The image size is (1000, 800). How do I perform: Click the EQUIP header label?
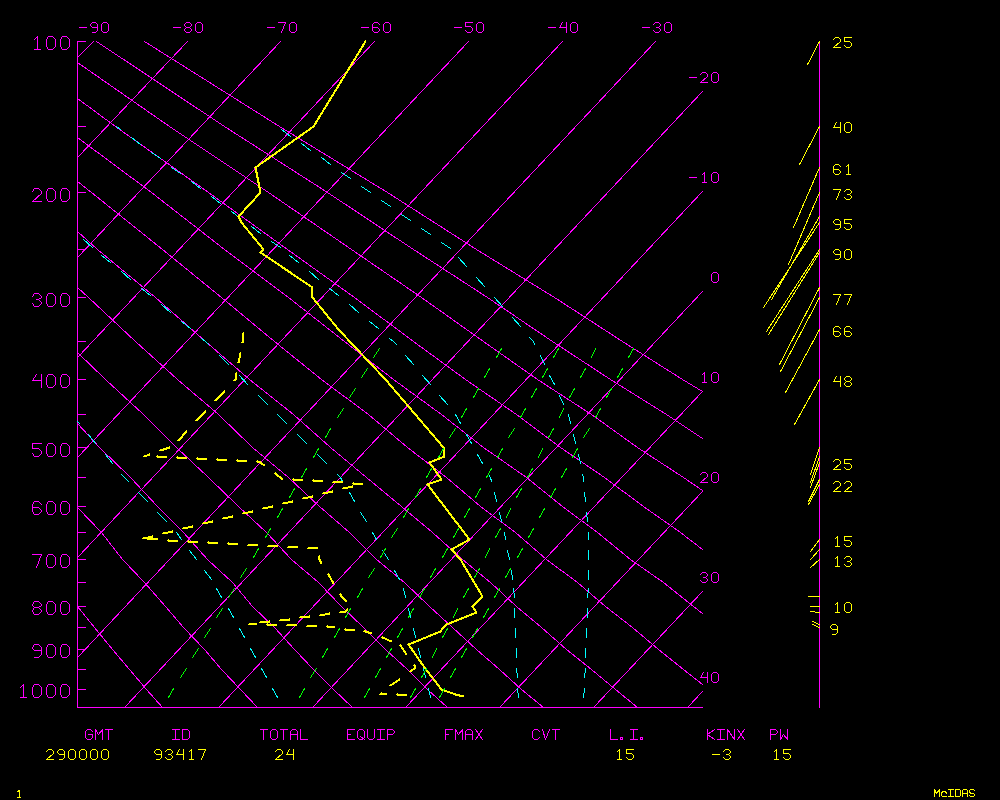371,735
